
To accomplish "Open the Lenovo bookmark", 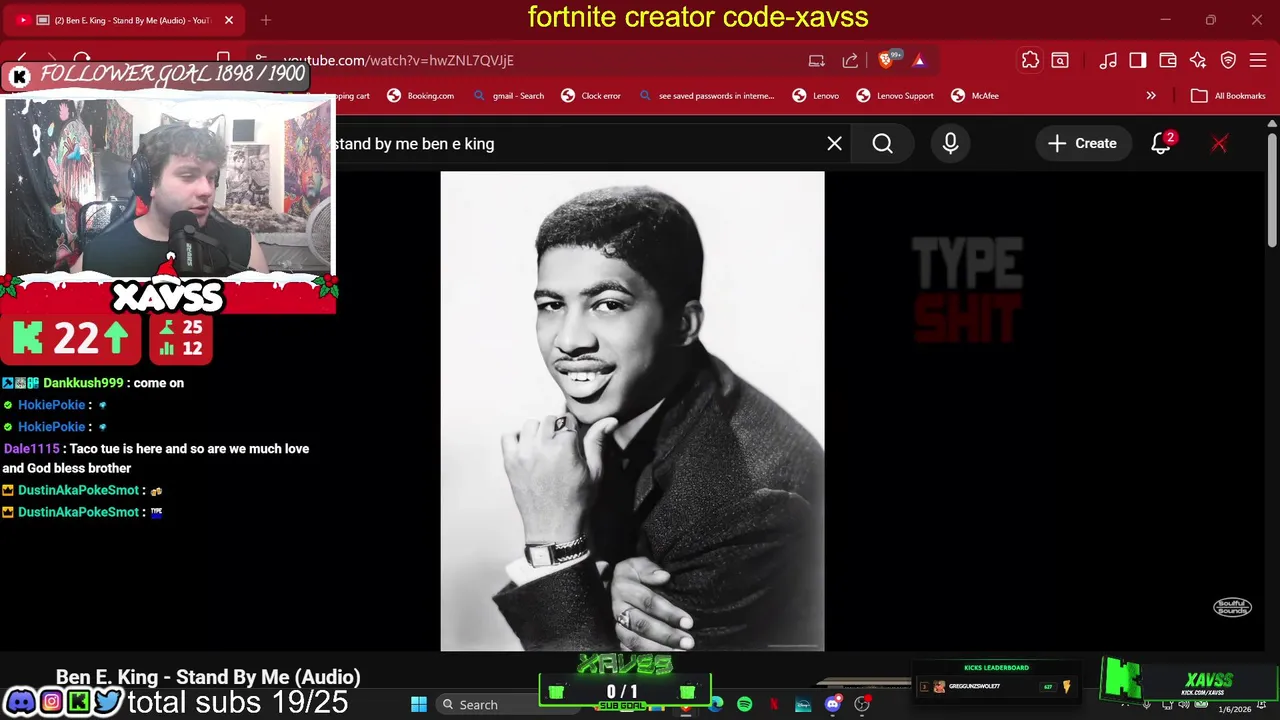I will coord(816,96).
